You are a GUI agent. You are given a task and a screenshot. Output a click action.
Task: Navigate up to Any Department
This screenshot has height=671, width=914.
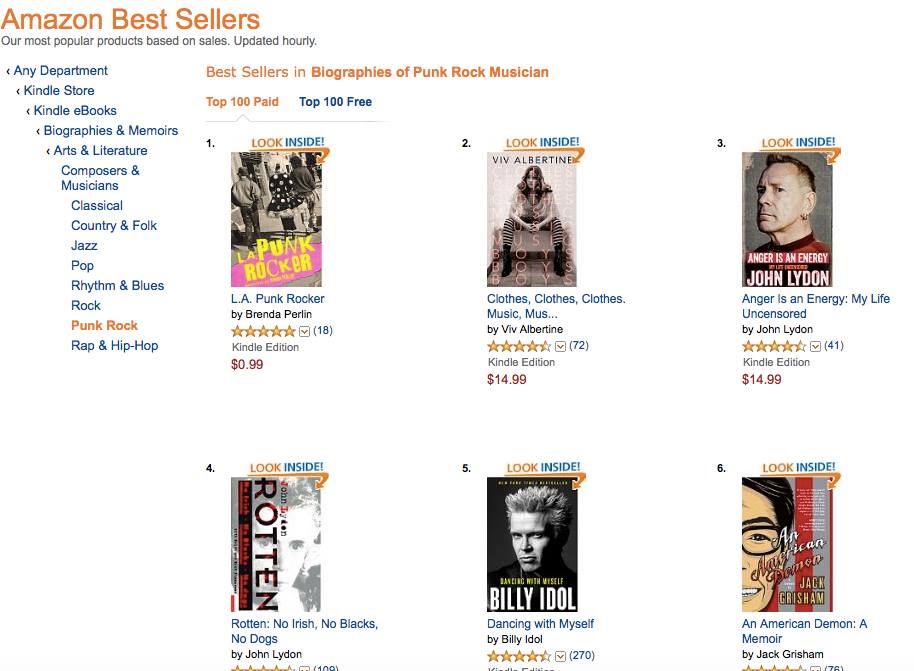[60, 70]
